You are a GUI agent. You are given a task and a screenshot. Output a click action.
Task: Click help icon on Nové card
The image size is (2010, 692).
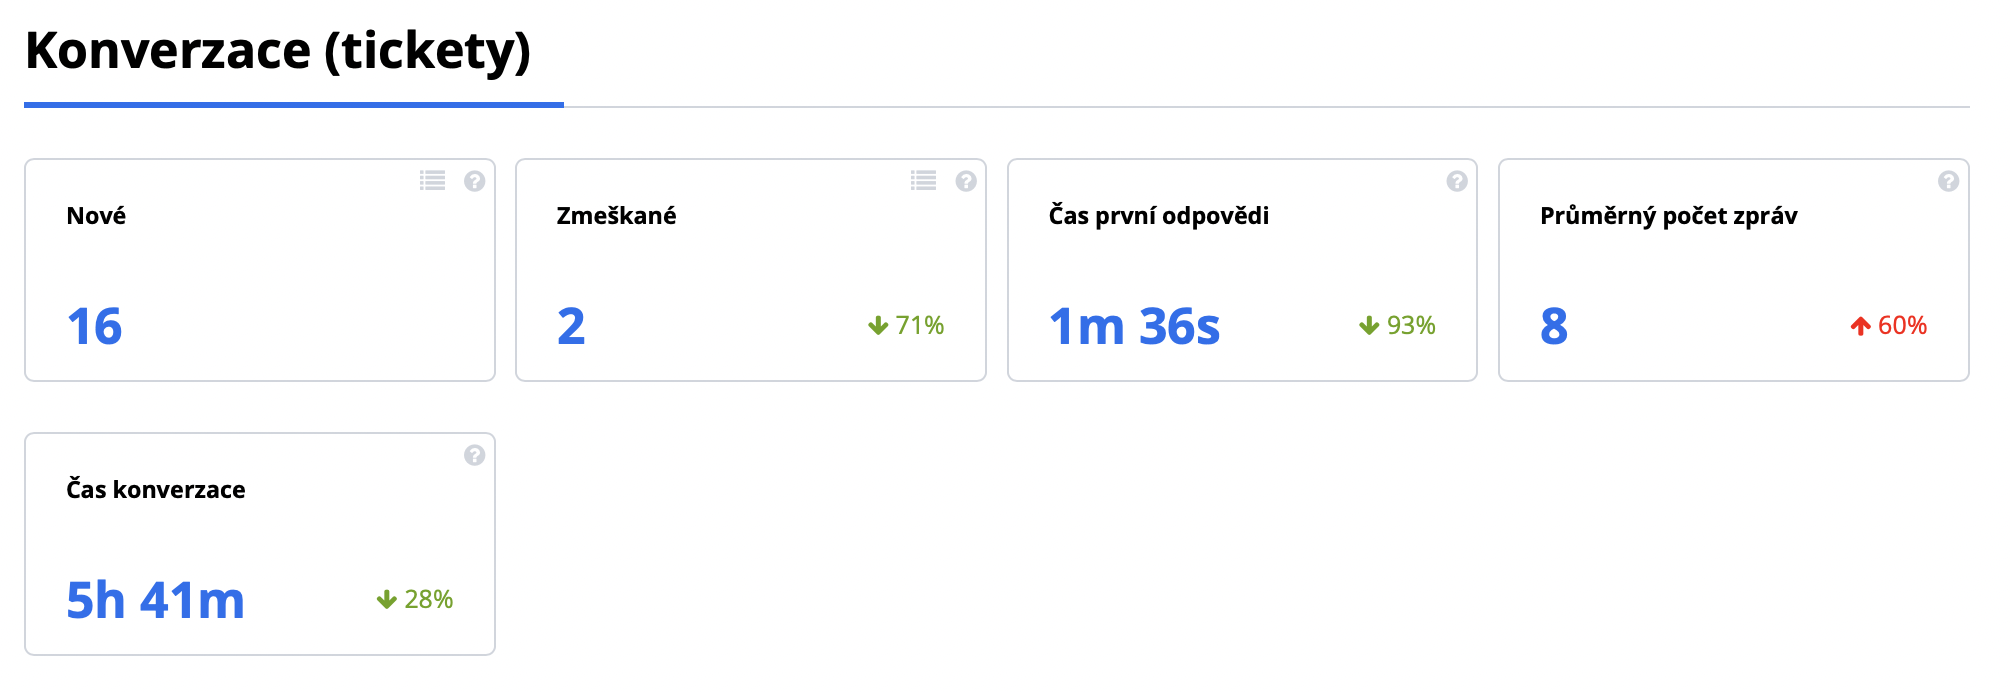pos(475,181)
